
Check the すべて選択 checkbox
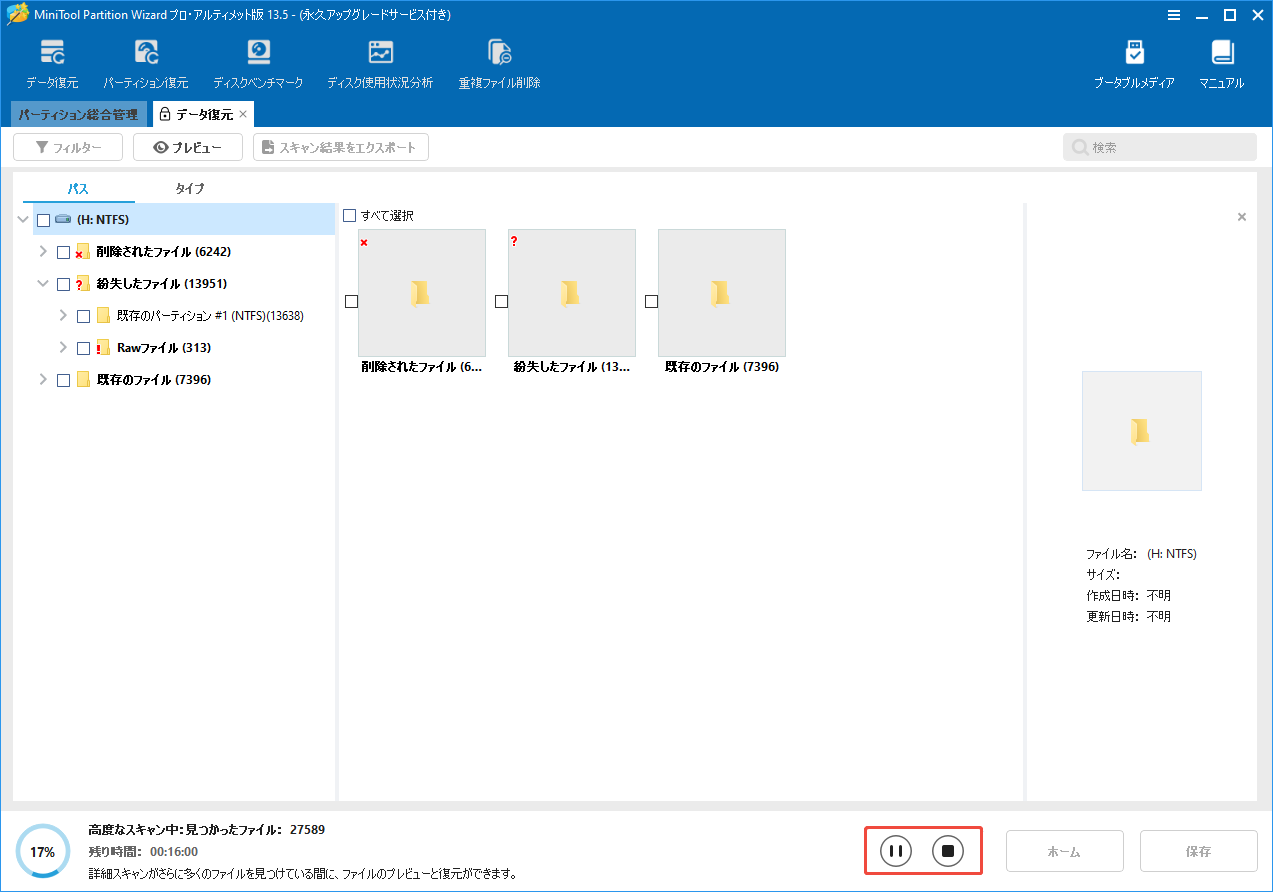click(349, 215)
